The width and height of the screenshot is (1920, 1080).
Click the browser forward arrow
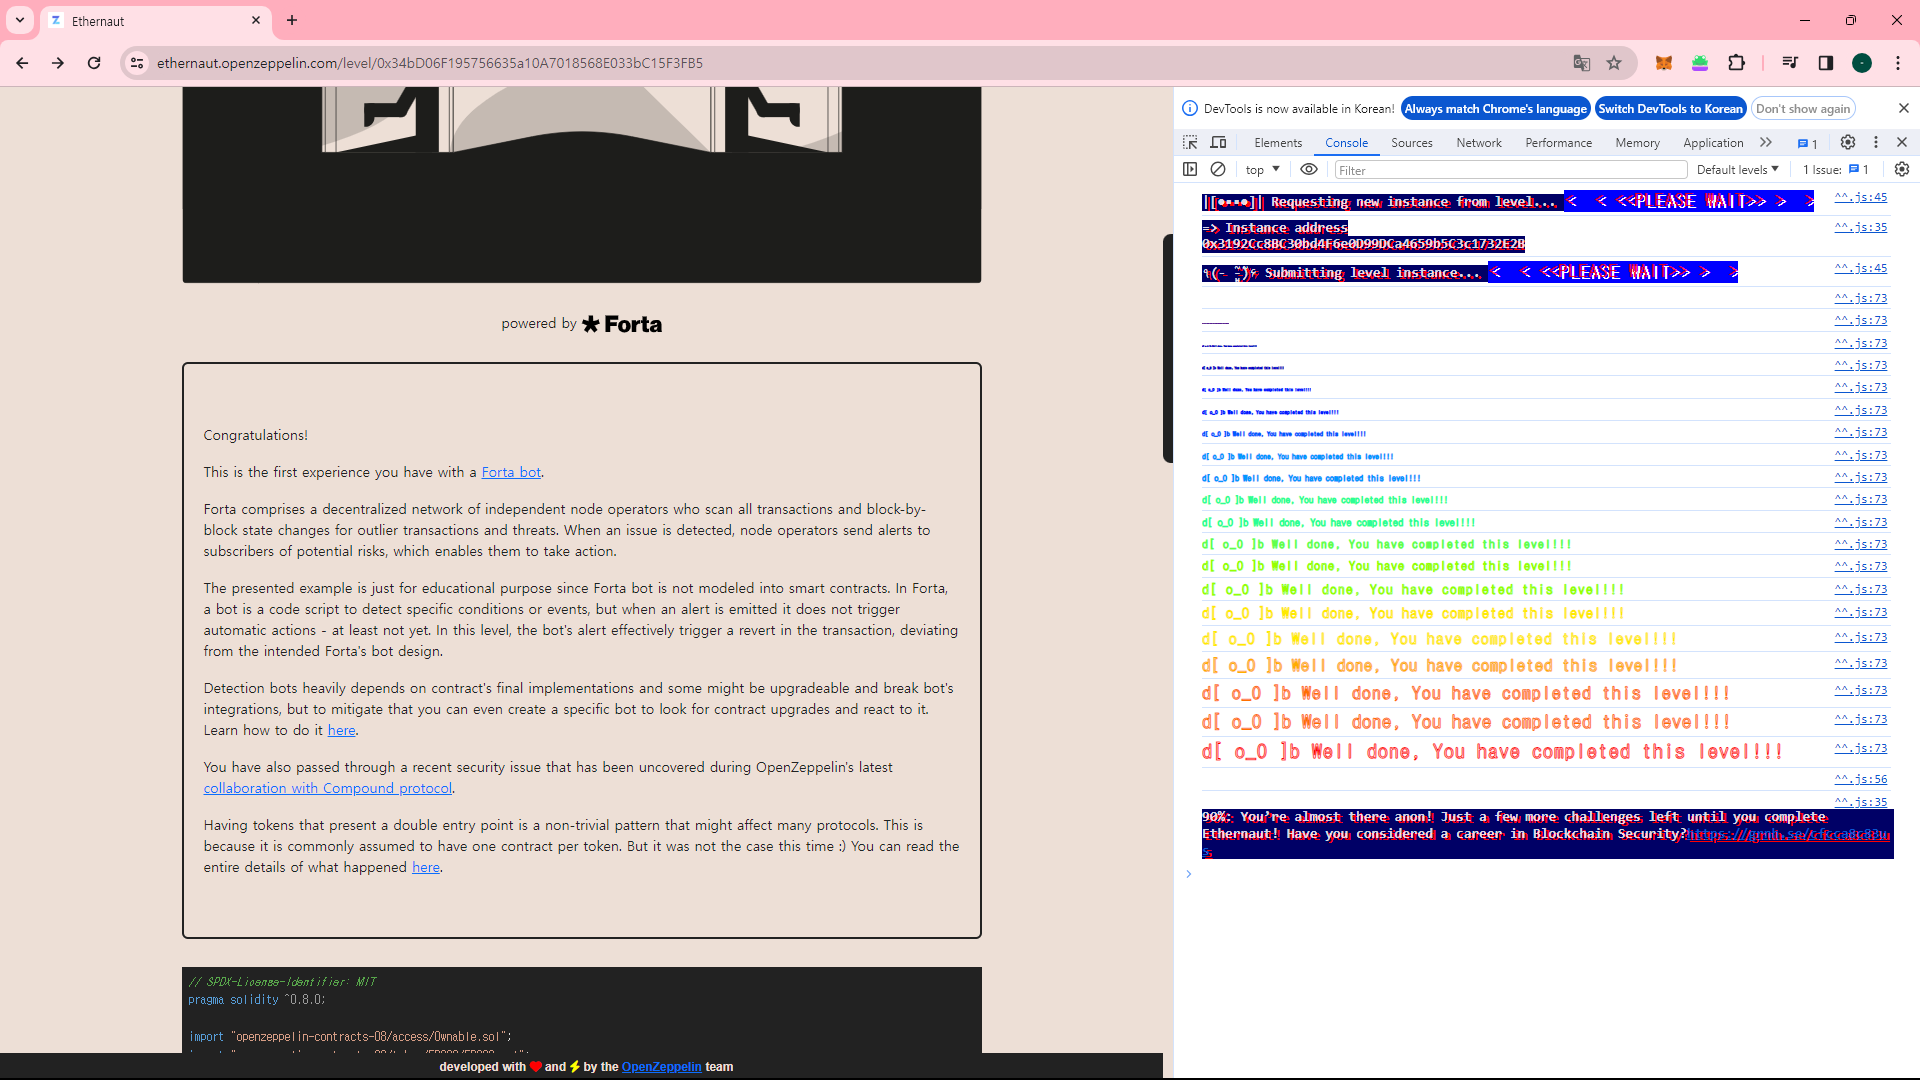(58, 63)
